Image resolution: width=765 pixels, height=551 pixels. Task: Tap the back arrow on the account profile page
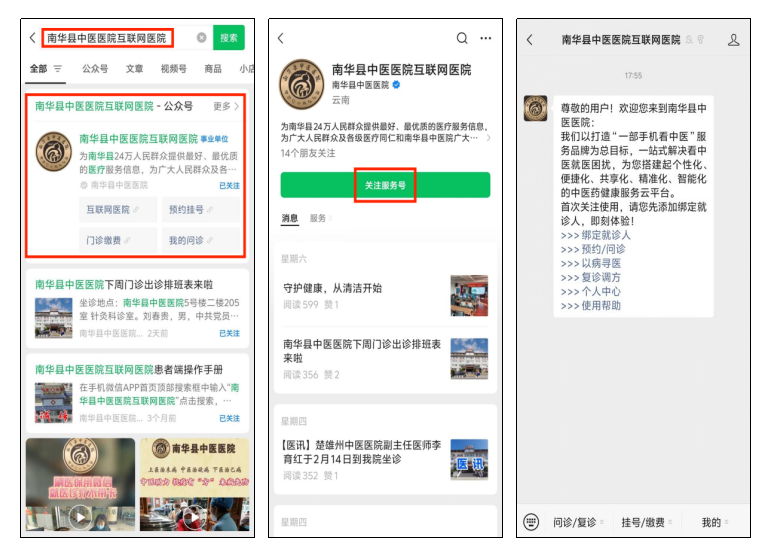click(x=281, y=38)
